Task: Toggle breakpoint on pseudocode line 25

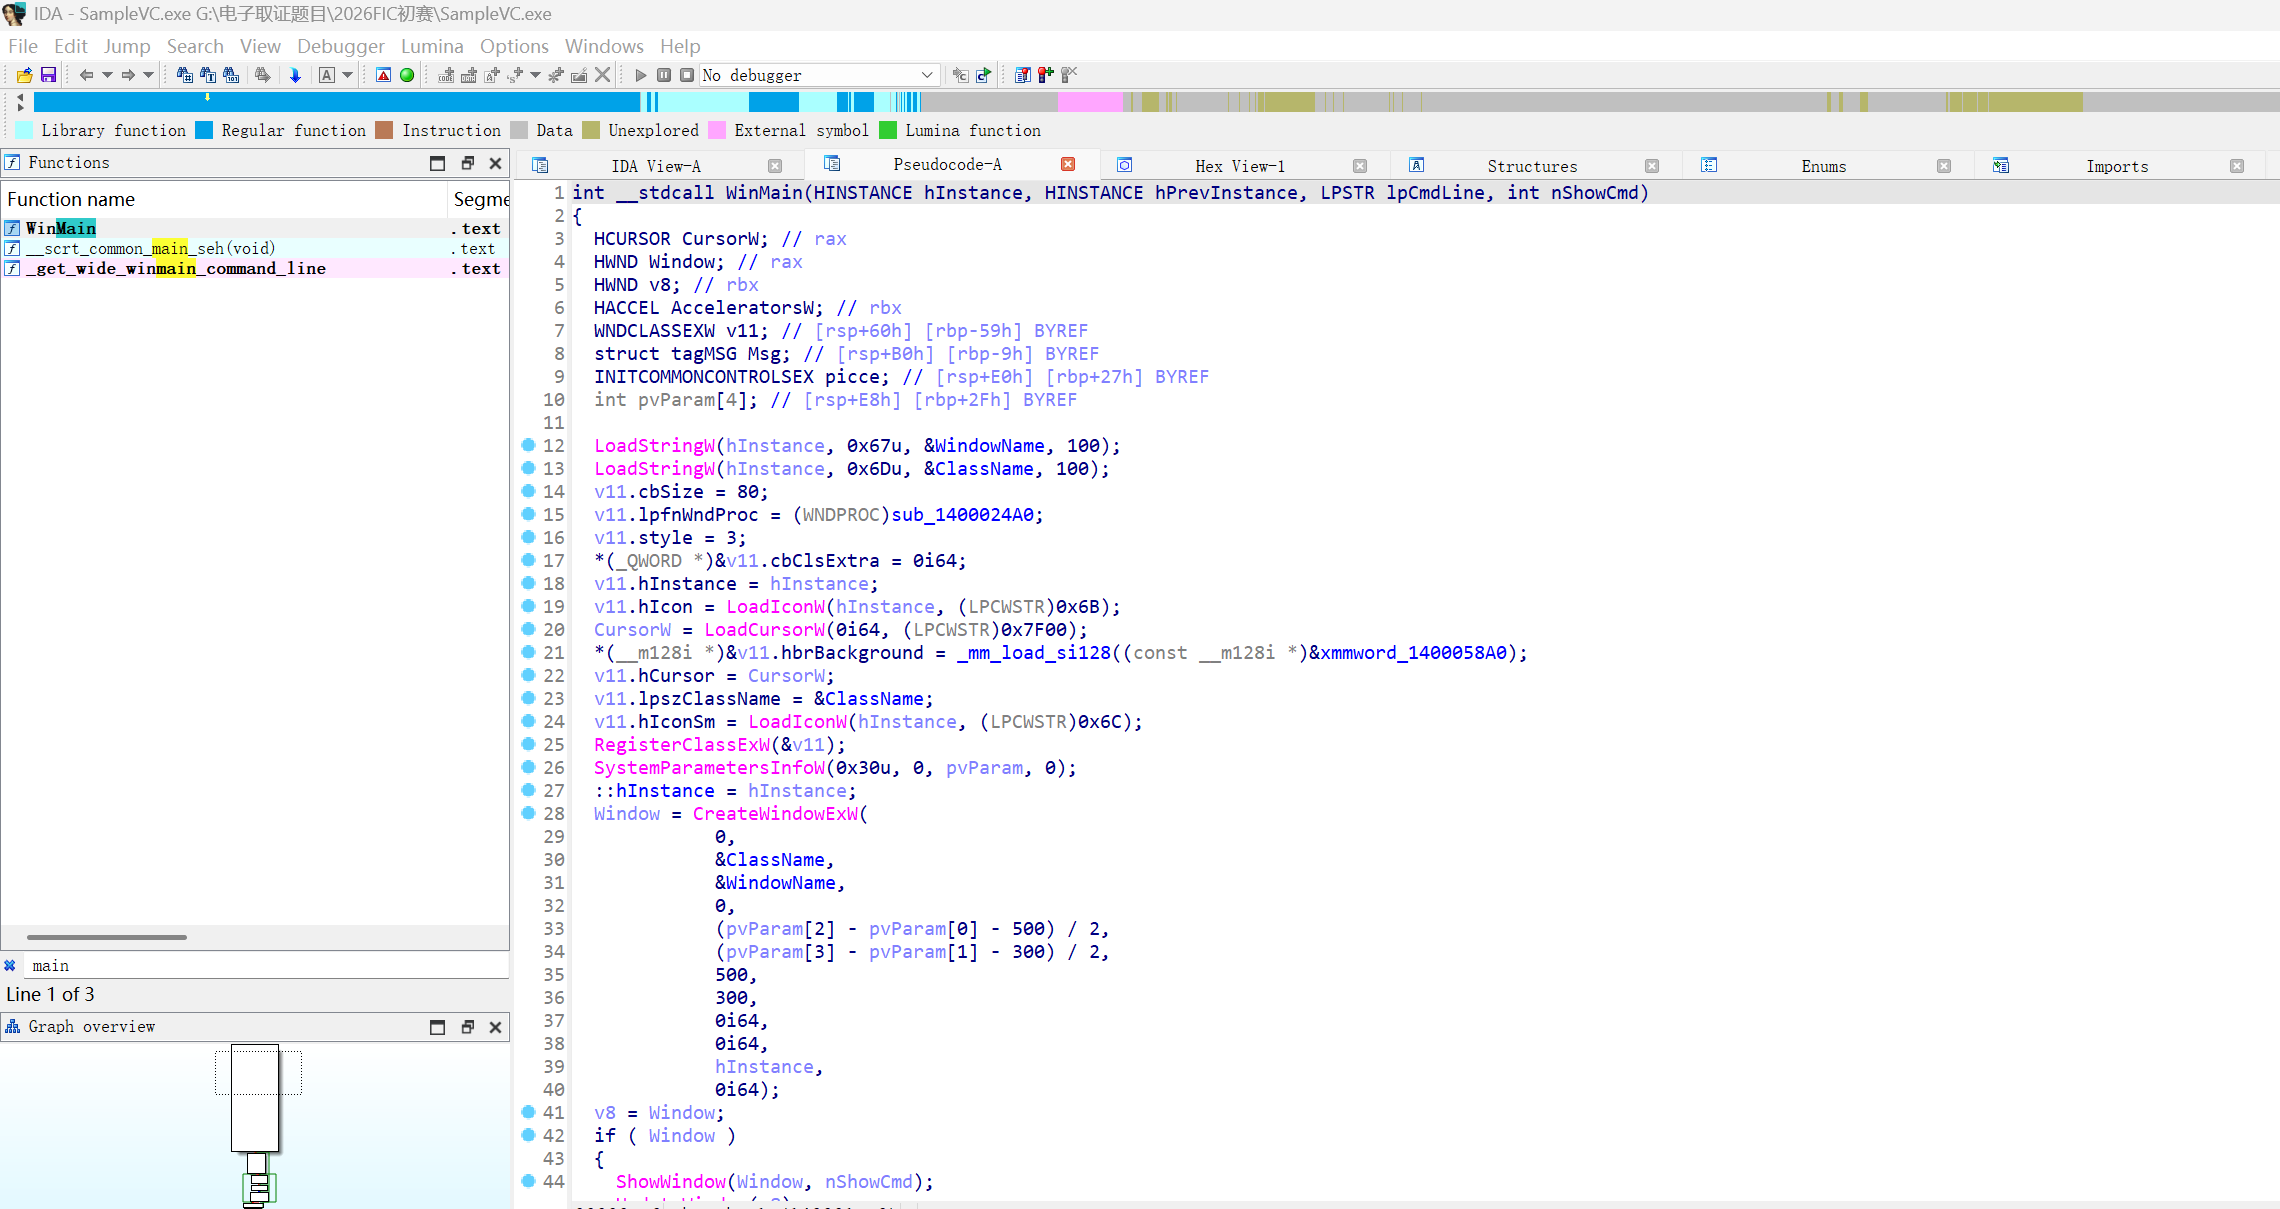Action: (529, 744)
